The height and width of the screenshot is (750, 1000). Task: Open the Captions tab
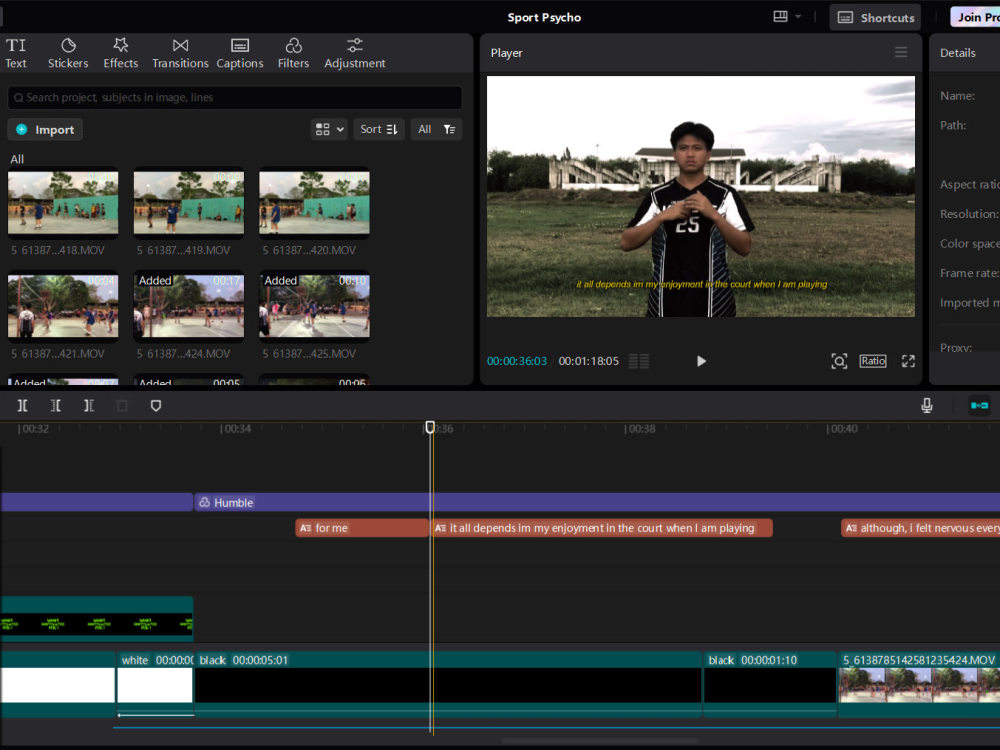pyautogui.click(x=240, y=54)
